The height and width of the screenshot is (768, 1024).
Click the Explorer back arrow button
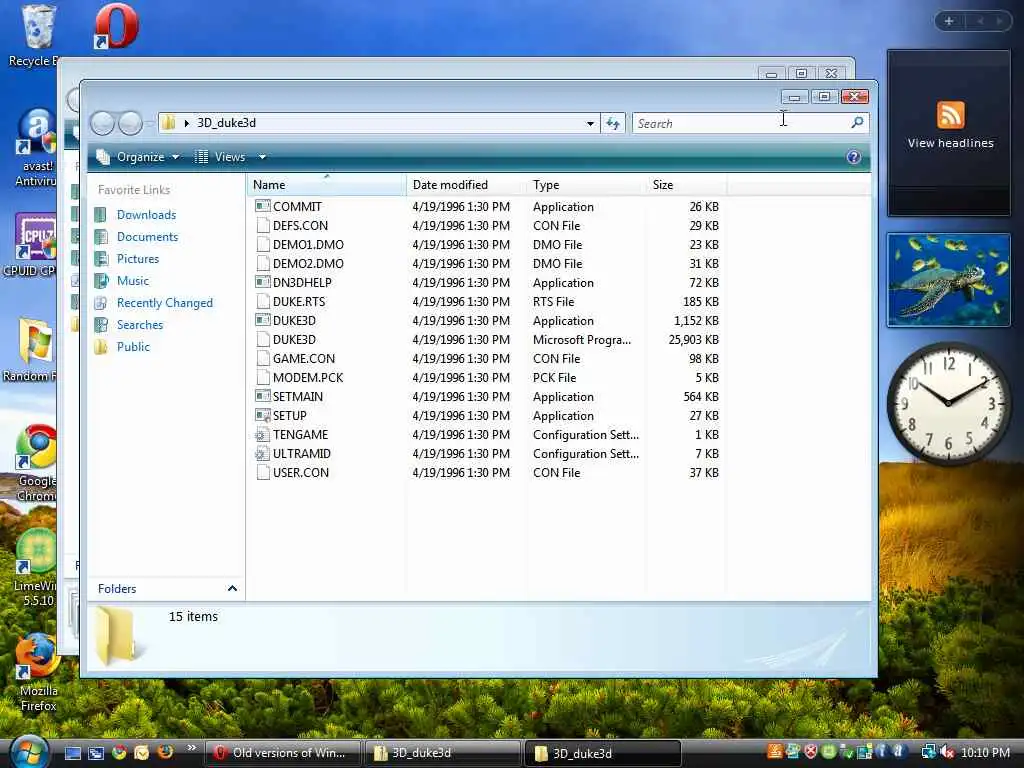103,123
